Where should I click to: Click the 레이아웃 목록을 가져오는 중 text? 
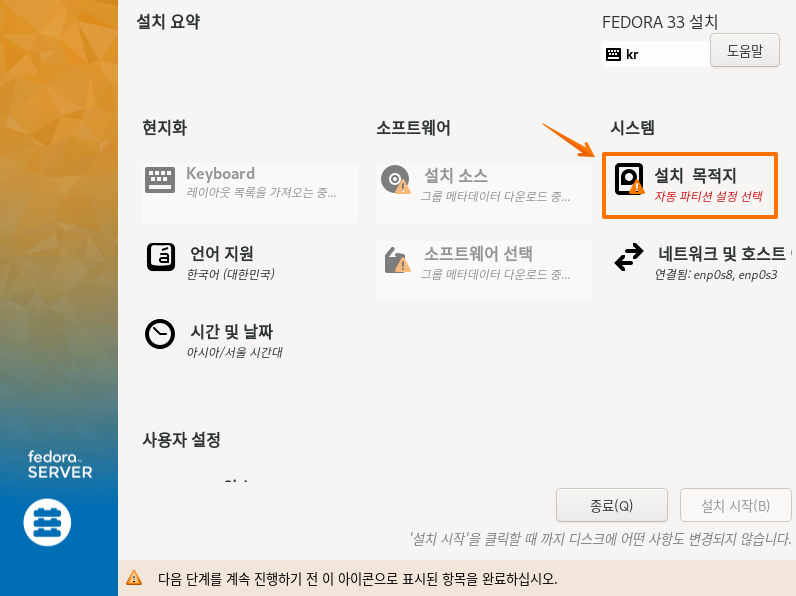(x=261, y=193)
